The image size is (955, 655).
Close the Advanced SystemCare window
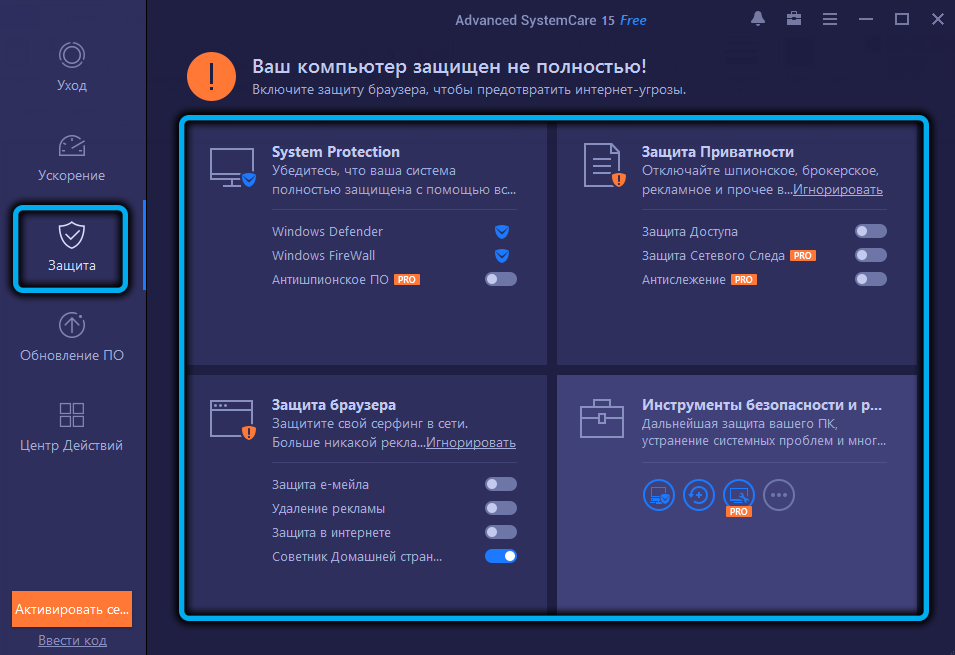(x=938, y=19)
